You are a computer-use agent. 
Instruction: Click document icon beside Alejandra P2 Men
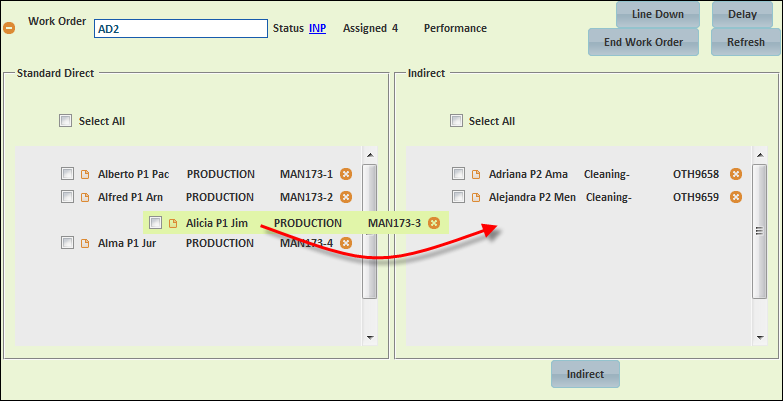tap(476, 197)
